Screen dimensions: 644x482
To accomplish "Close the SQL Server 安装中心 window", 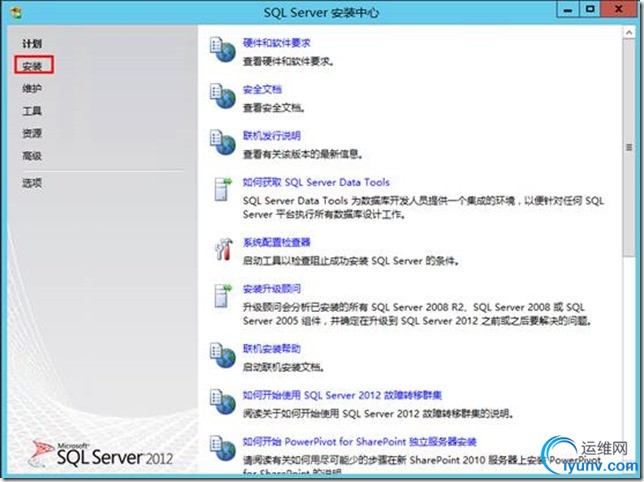I will (619, 10).
